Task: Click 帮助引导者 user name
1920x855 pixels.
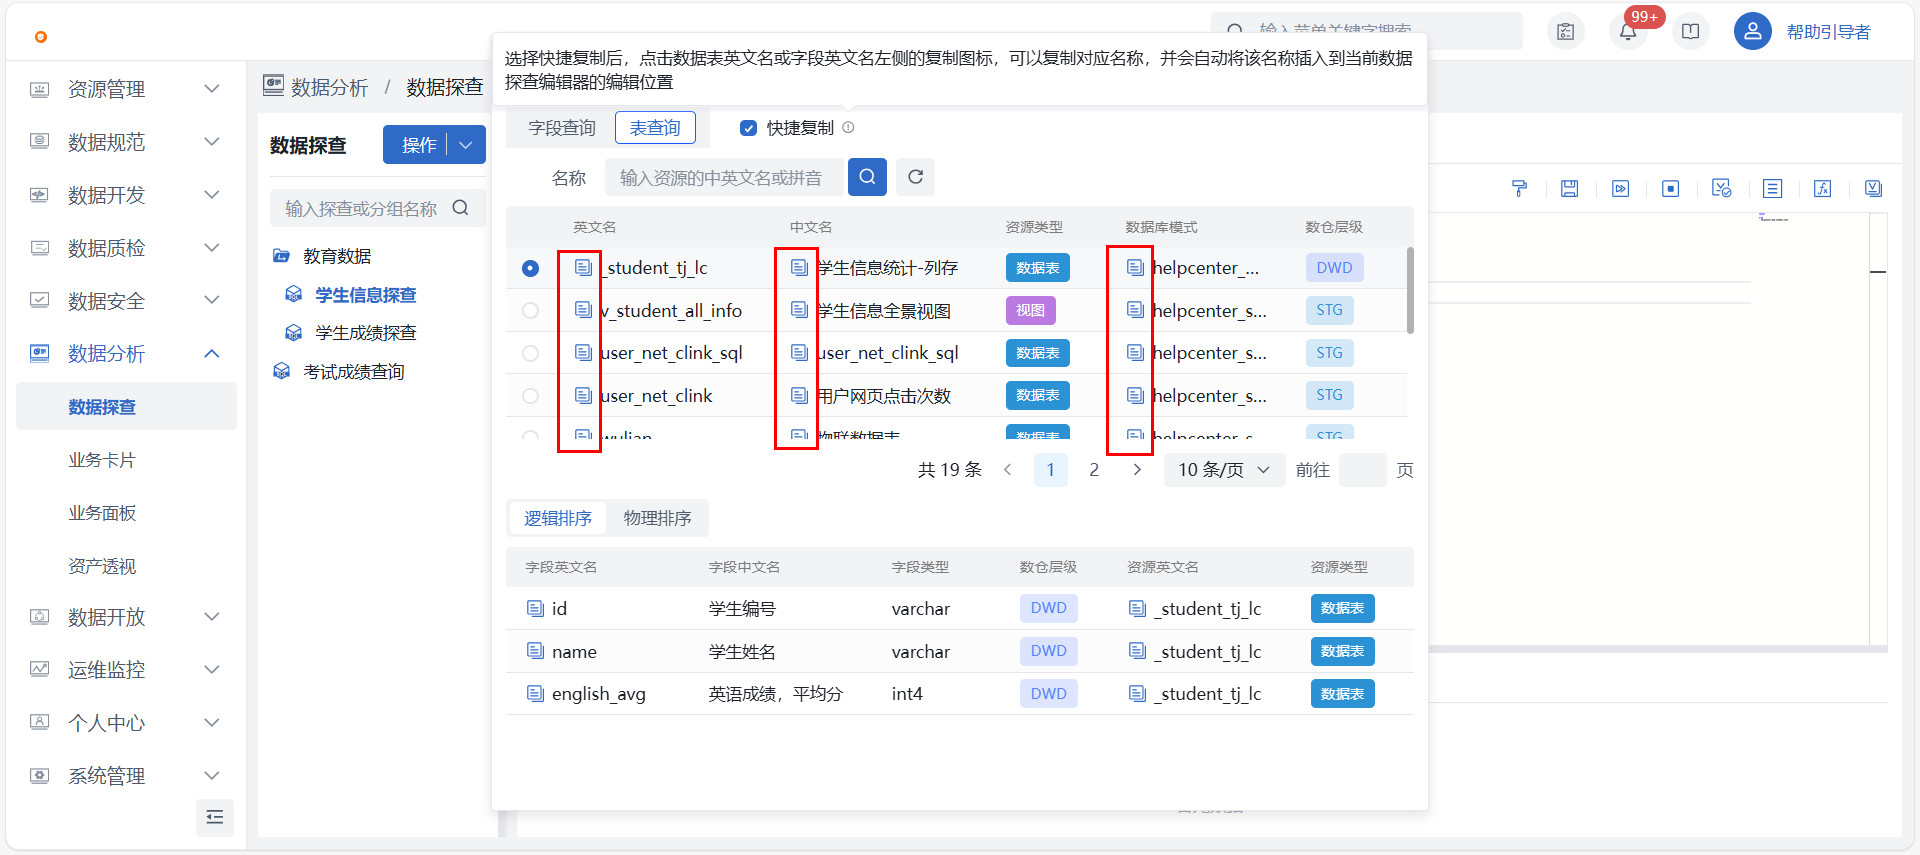Action: coord(1829,32)
